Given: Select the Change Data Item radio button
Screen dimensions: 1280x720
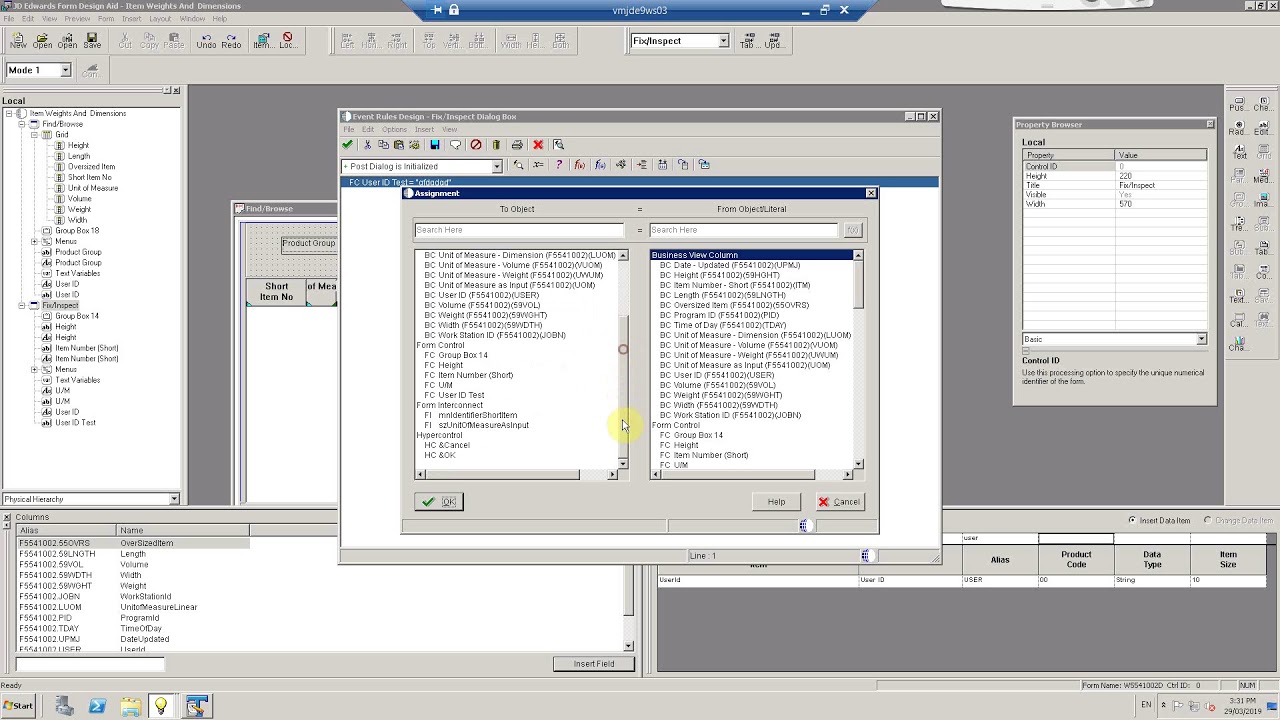Looking at the screenshot, I should pyautogui.click(x=1207, y=520).
